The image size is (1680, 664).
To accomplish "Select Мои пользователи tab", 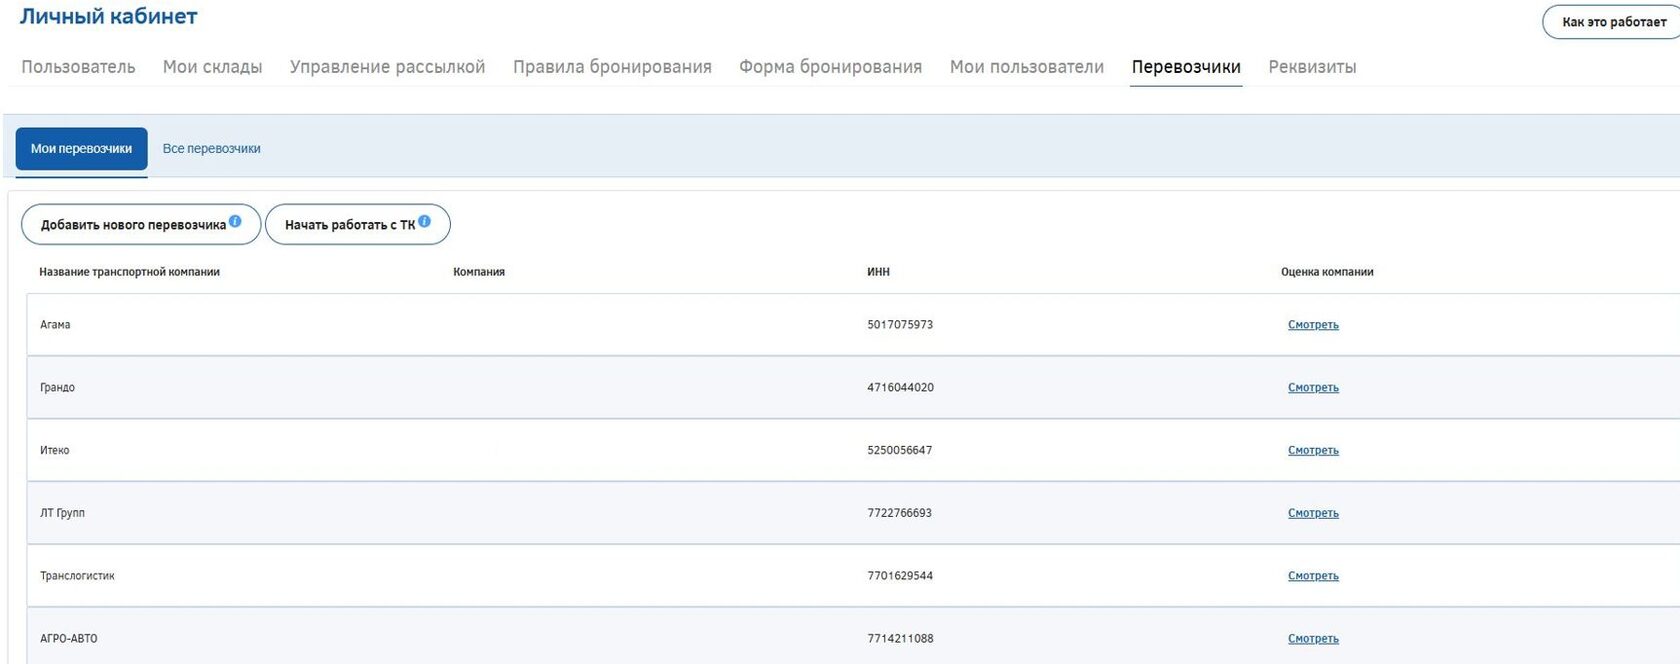I will click(1027, 67).
